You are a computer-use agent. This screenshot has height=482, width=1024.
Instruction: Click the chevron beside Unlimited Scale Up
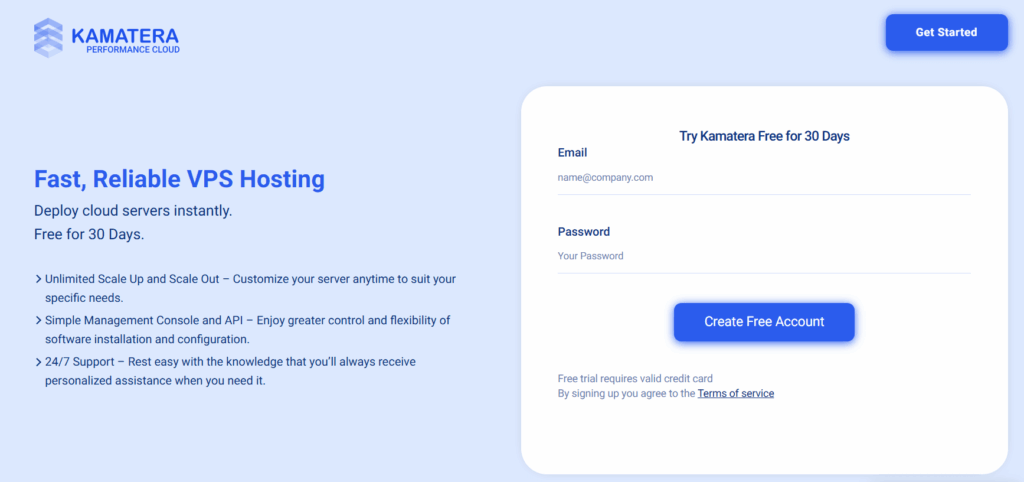click(x=39, y=280)
